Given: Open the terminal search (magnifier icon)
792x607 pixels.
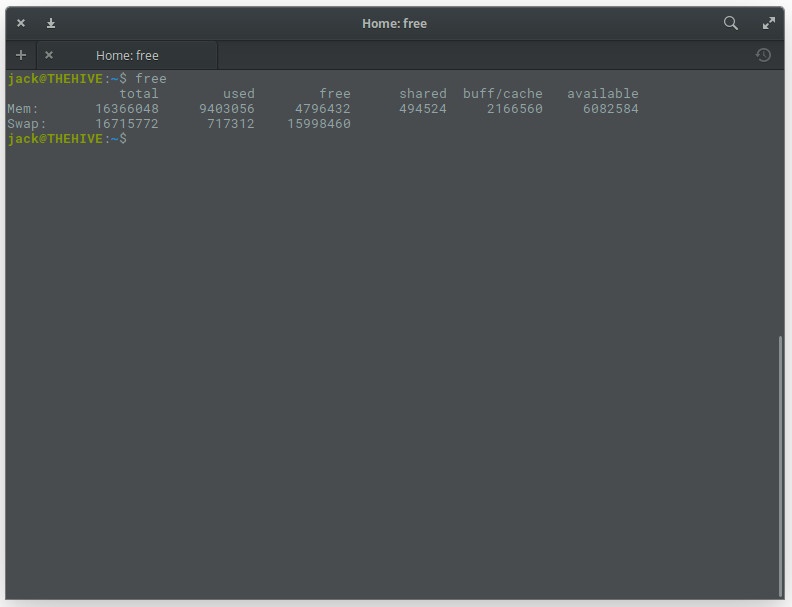Looking at the screenshot, I should click(731, 23).
